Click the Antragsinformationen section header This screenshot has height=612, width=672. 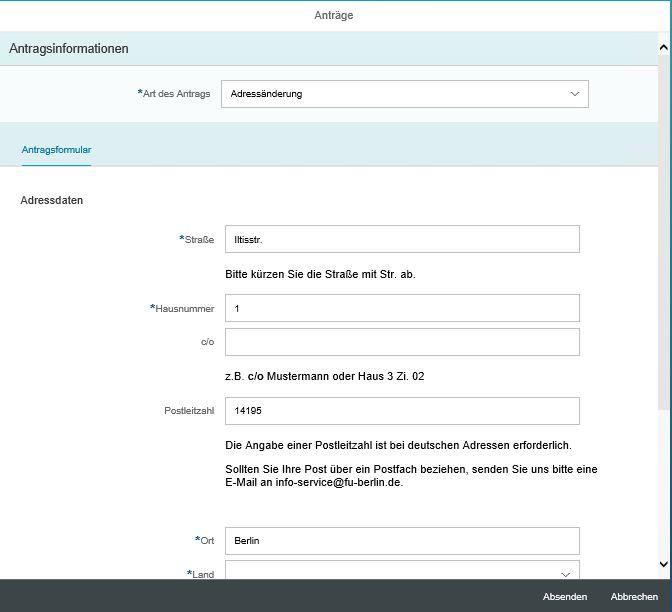tap(69, 48)
